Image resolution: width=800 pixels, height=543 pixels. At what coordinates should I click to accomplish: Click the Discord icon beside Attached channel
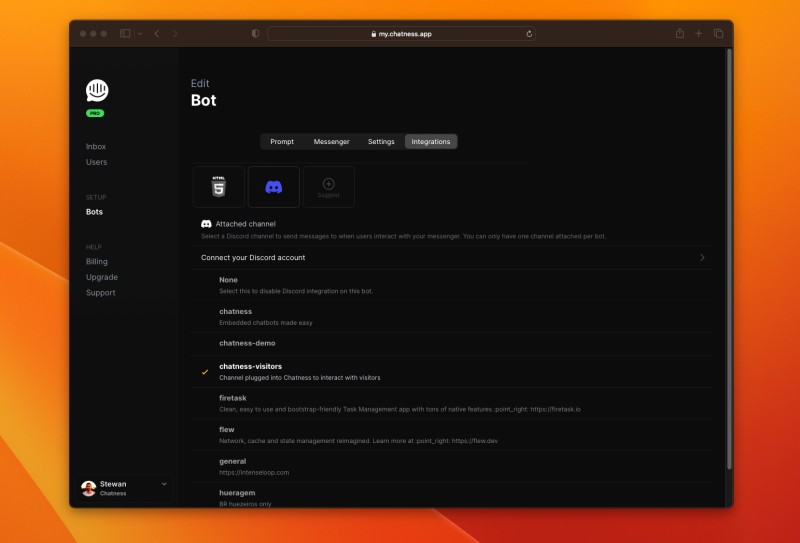click(x=206, y=224)
